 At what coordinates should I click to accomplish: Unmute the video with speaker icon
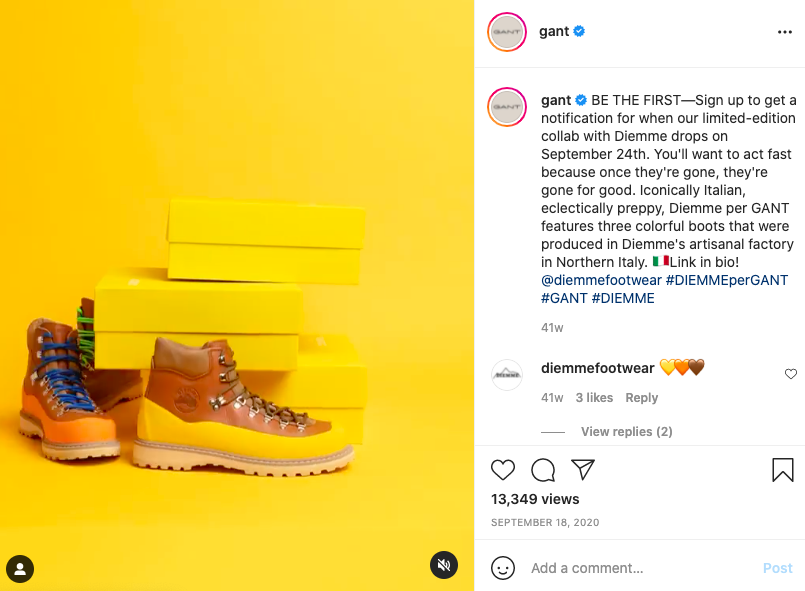click(x=444, y=565)
